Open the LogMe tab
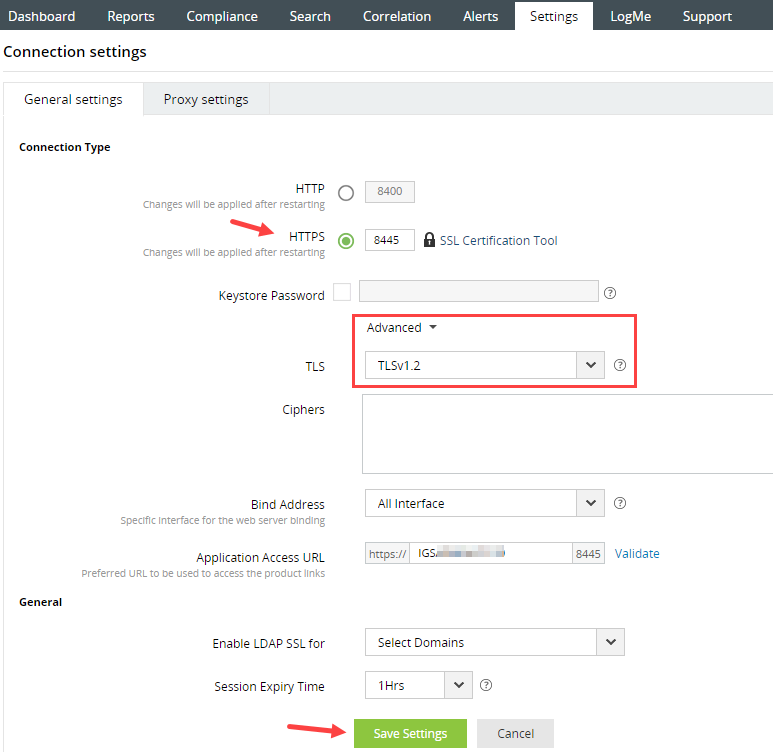The width and height of the screenshot is (773, 752). (631, 16)
